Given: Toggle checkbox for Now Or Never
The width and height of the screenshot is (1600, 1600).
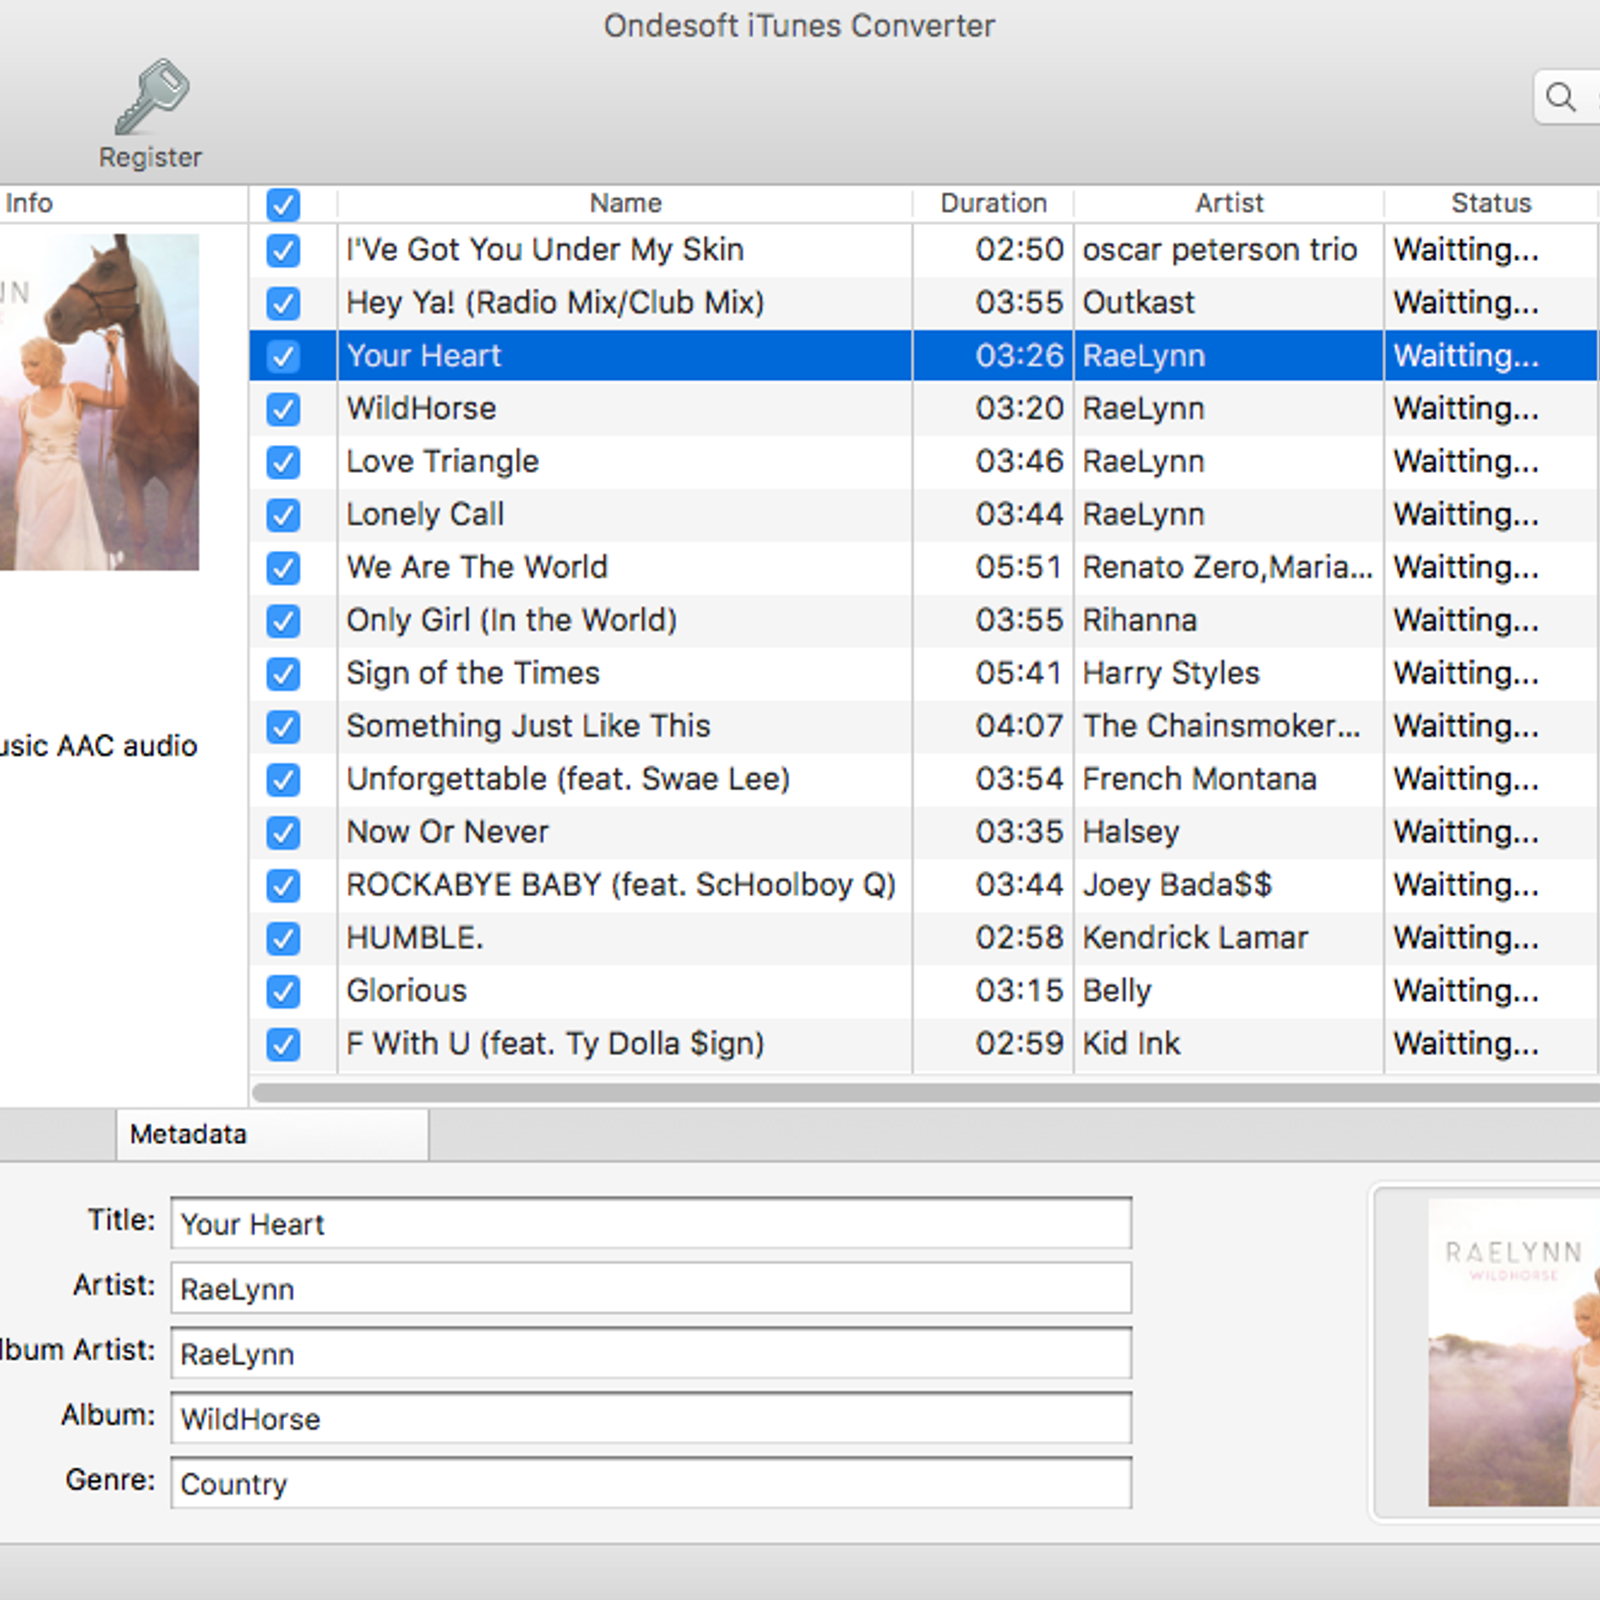Looking at the screenshot, I should 283,833.
